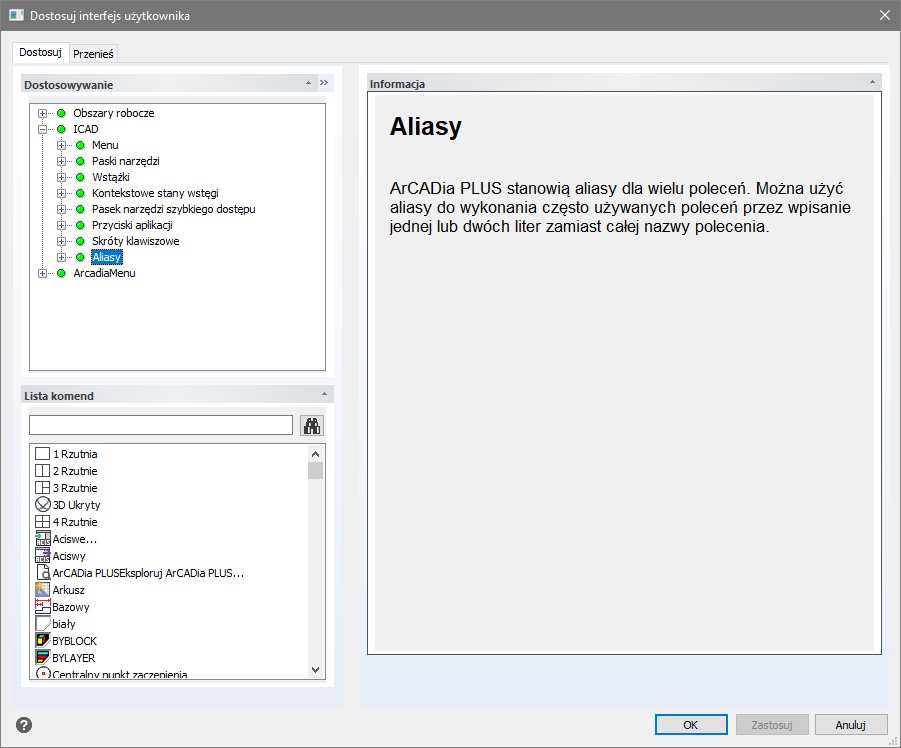Select the 3D Ukryty command icon

(43, 505)
